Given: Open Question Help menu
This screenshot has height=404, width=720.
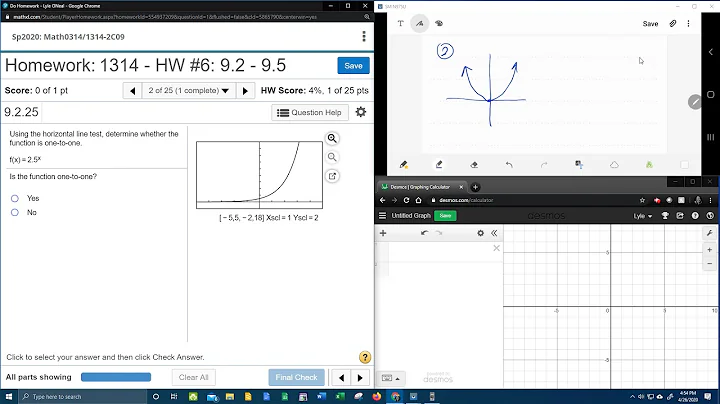Looking at the screenshot, I should tap(310, 112).
